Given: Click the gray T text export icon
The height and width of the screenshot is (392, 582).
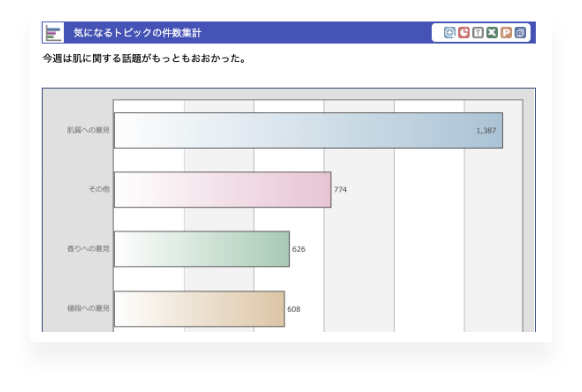Looking at the screenshot, I should point(478,33).
